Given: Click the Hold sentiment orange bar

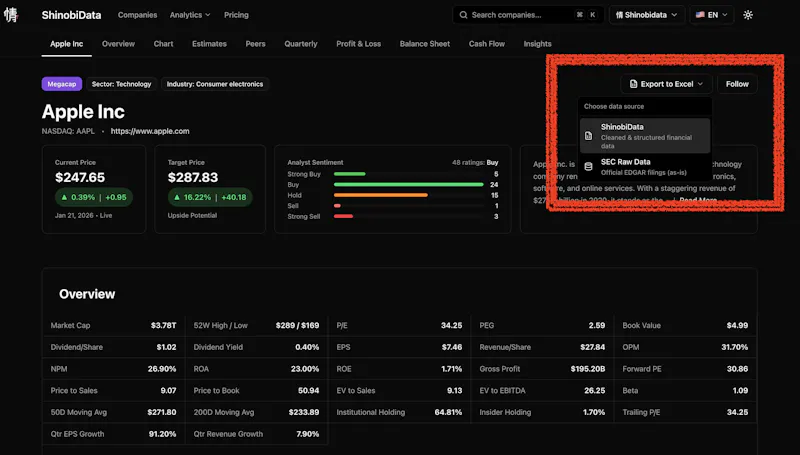Looking at the screenshot, I should coord(381,195).
